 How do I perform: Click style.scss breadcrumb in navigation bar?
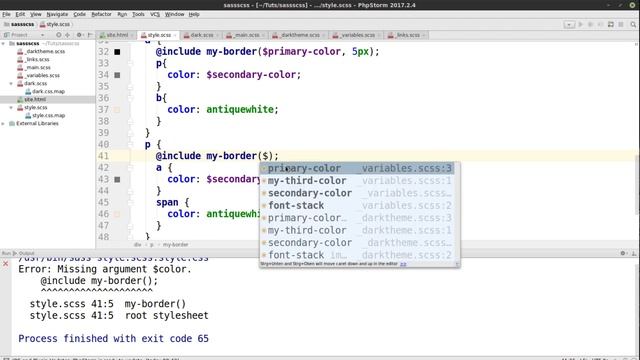[x=55, y=24]
